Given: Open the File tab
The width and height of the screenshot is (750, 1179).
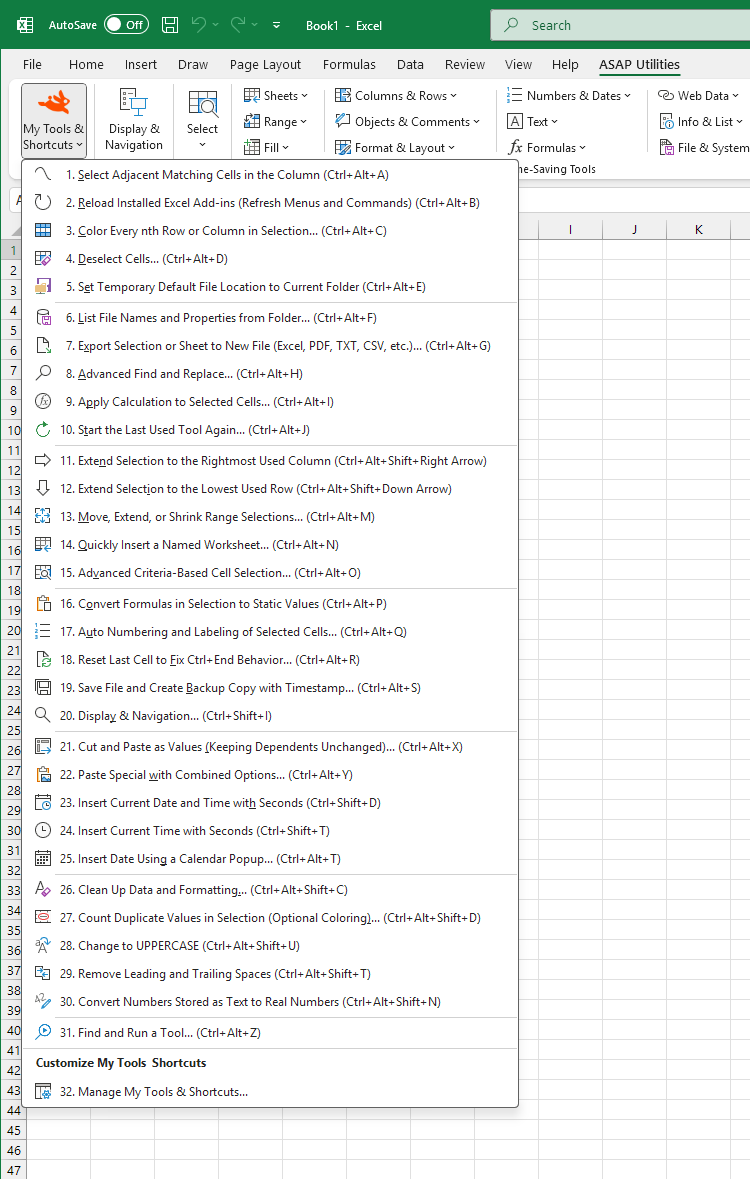Looking at the screenshot, I should tap(32, 65).
